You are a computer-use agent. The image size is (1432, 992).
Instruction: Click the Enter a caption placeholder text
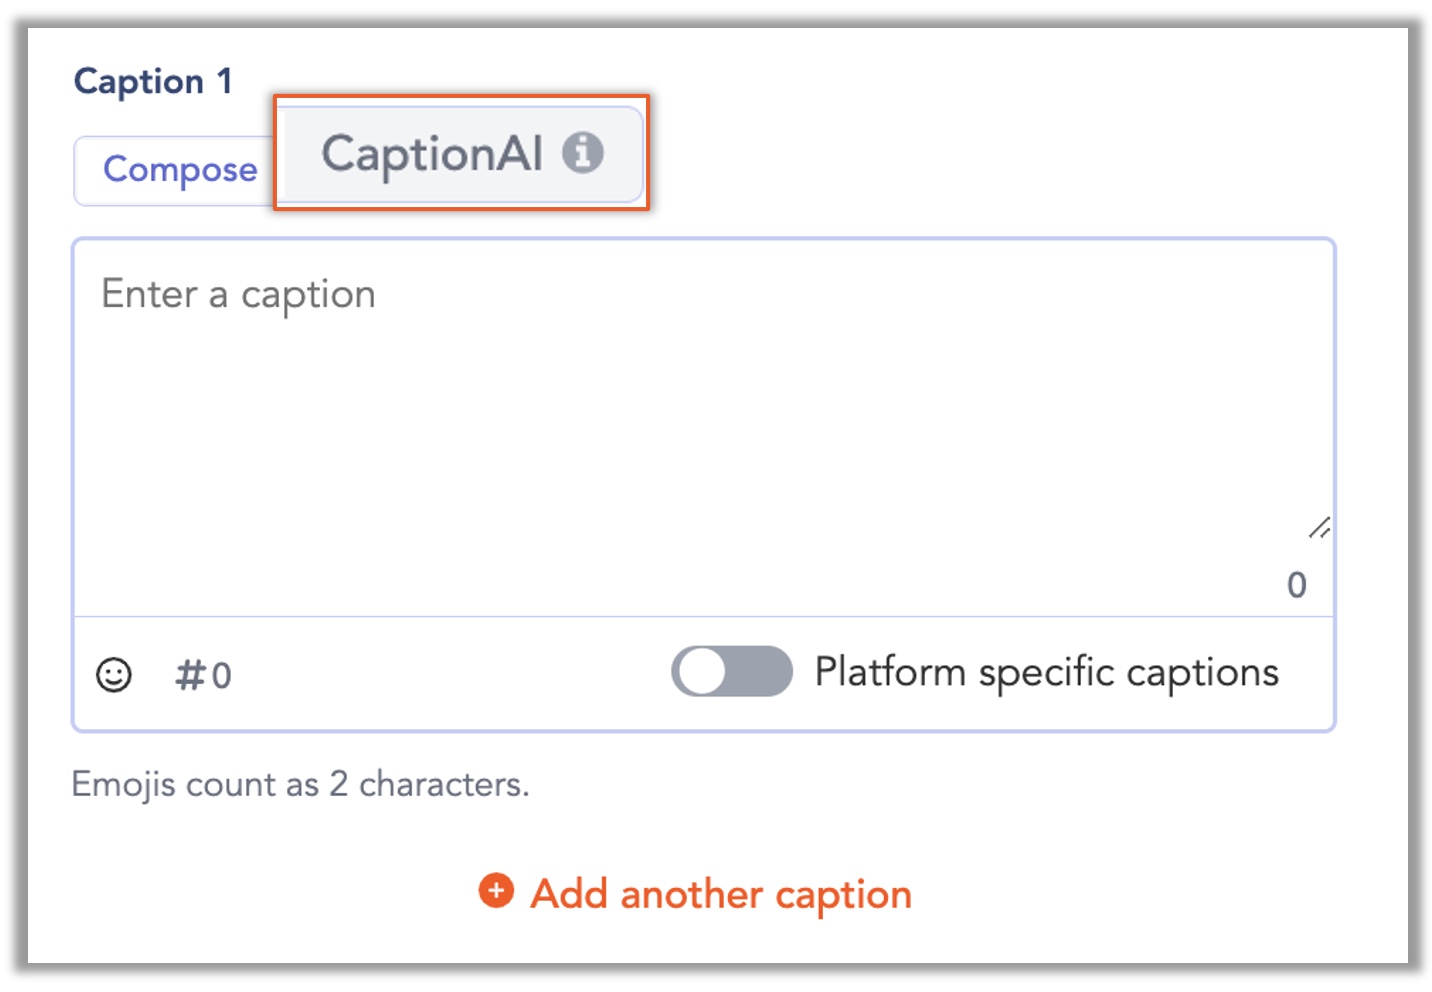[238, 295]
